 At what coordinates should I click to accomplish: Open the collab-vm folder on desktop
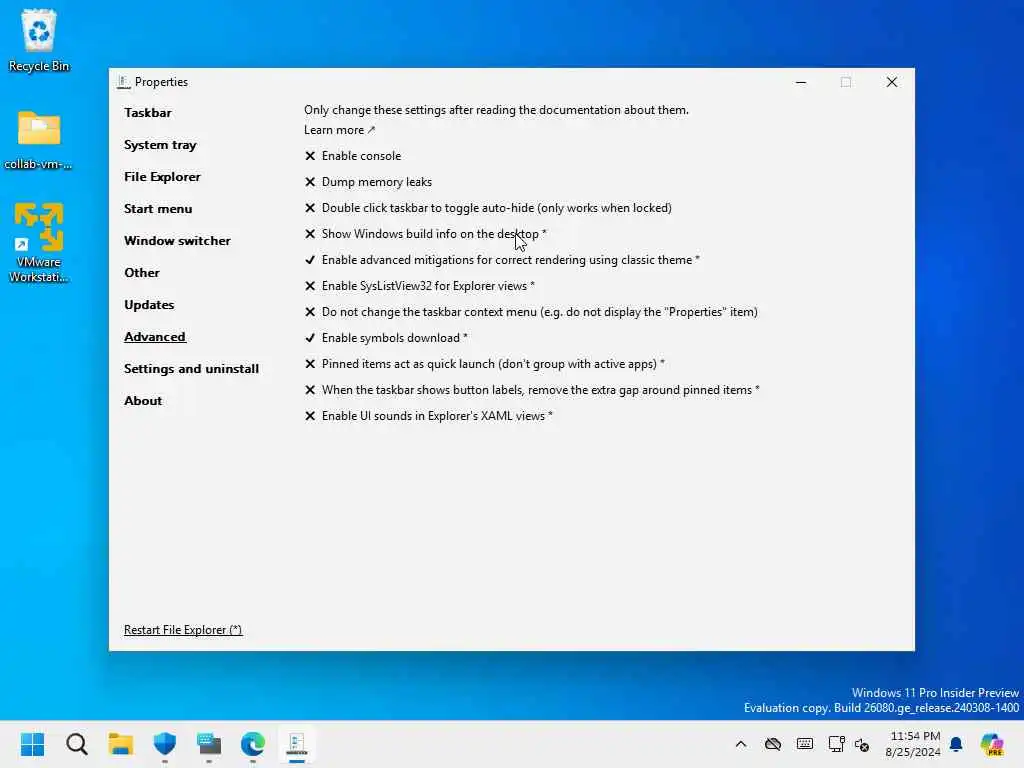click(39, 139)
